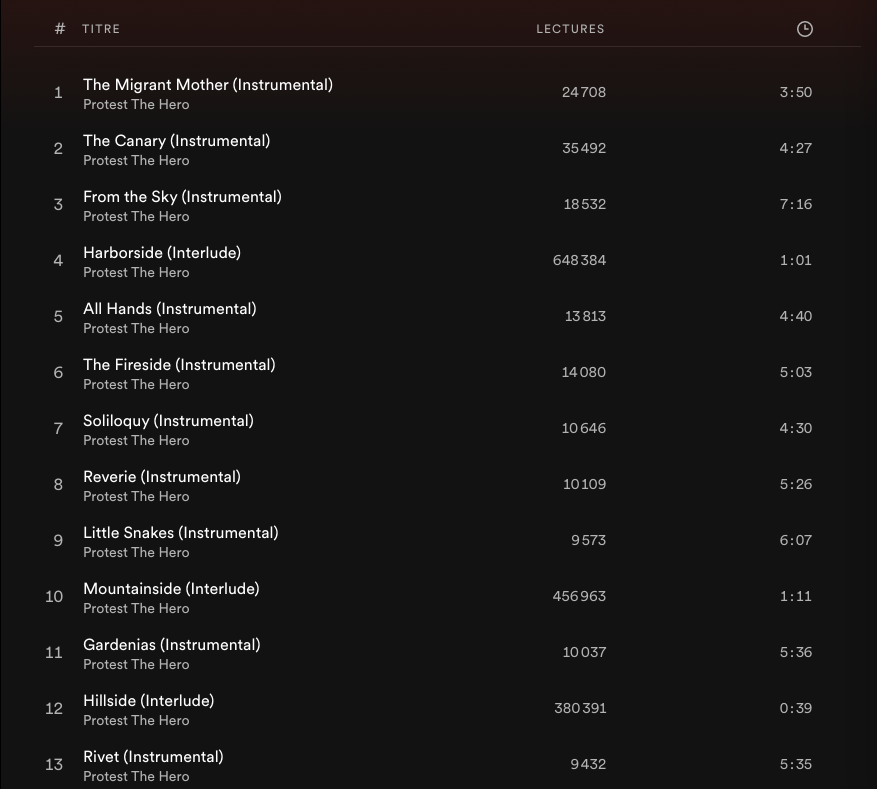Image resolution: width=877 pixels, height=789 pixels.
Task: Choose Hillside (Interlude) track
Action: 148,701
